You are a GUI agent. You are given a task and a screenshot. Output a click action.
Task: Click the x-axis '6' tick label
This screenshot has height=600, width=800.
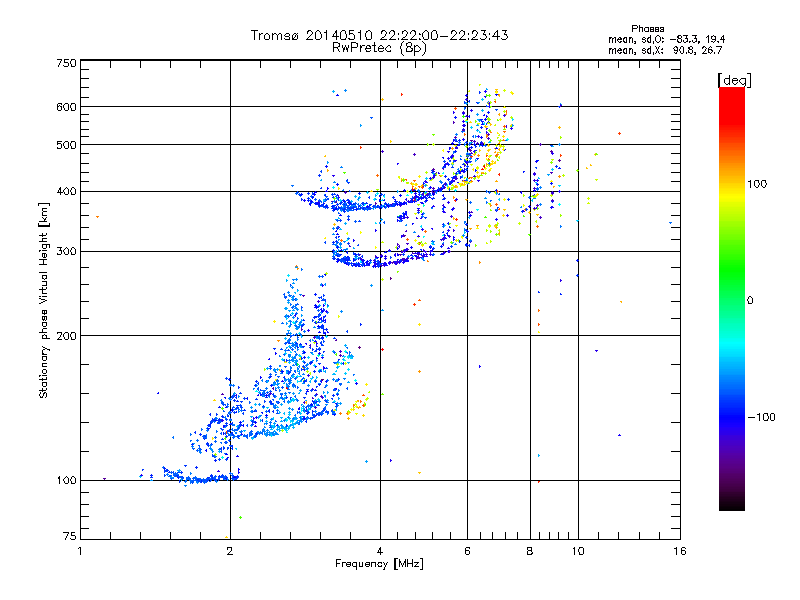pyautogui.click(x=467, y=551)
